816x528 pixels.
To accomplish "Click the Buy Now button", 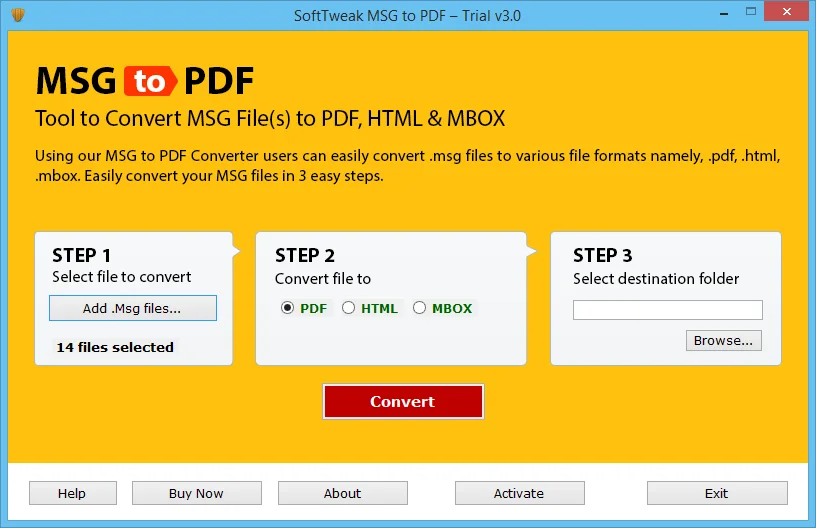I will (x=196, y=493).
